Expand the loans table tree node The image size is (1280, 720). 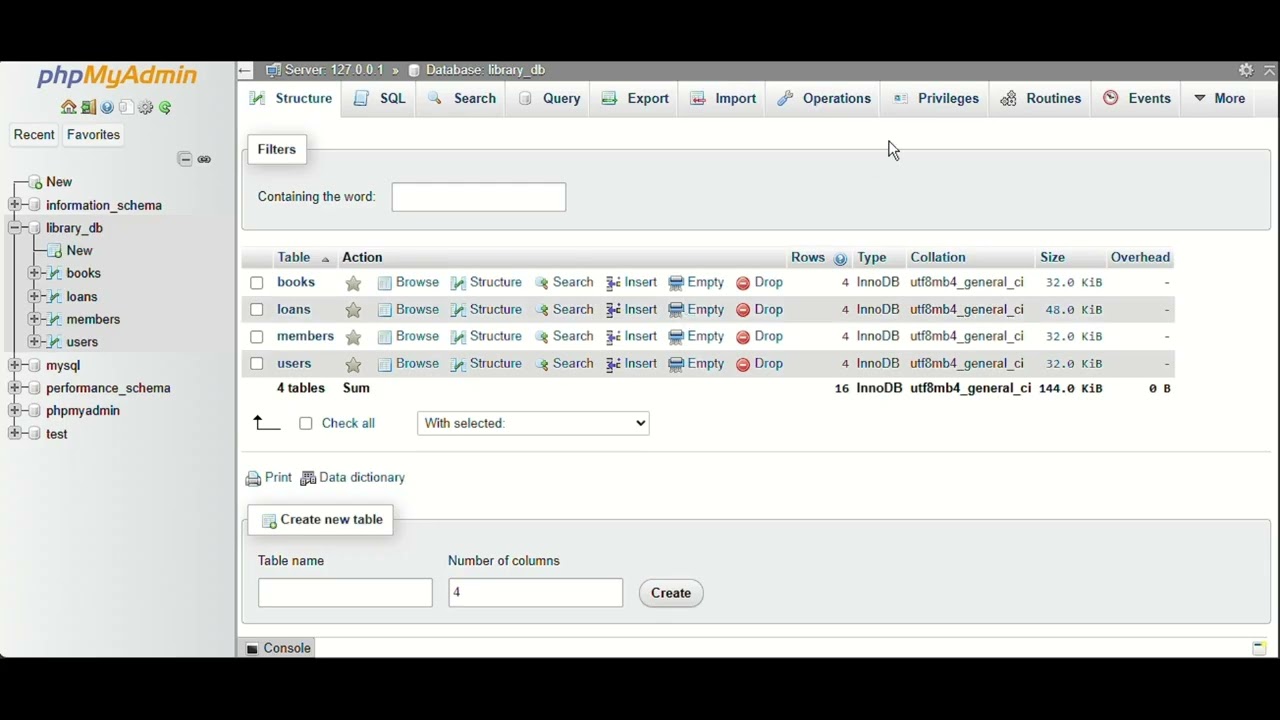(x=34, y=296)
